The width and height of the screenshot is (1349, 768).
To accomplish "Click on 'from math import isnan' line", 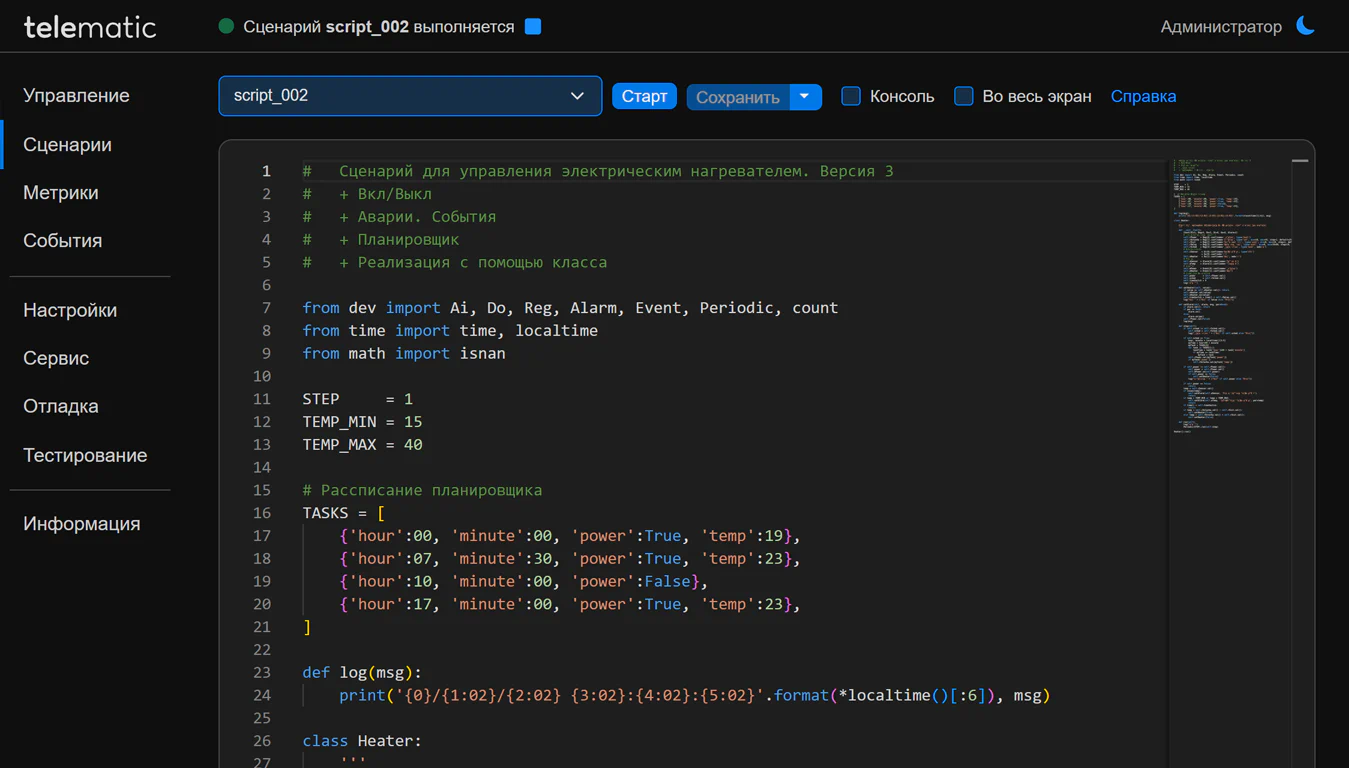I will pos(404,353).
